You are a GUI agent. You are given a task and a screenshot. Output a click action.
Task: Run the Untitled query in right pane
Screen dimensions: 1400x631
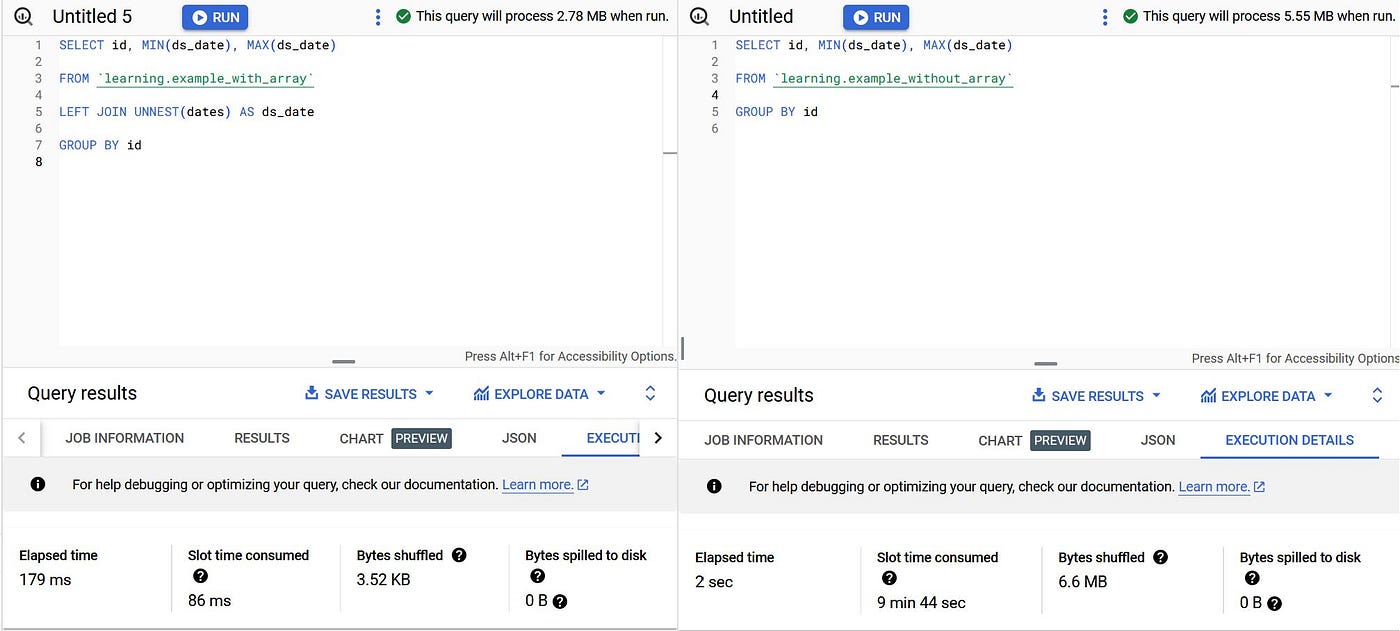pos(876,17)
